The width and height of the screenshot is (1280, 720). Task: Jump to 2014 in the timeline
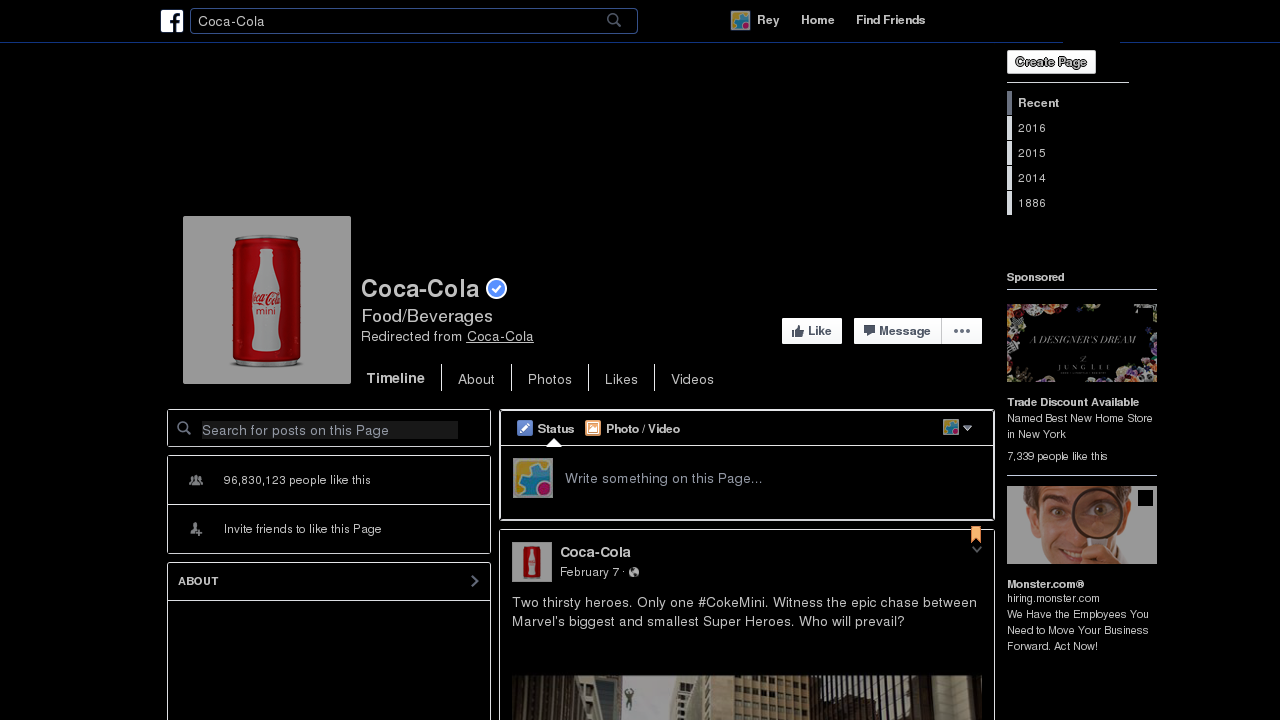coord(1032,178)
